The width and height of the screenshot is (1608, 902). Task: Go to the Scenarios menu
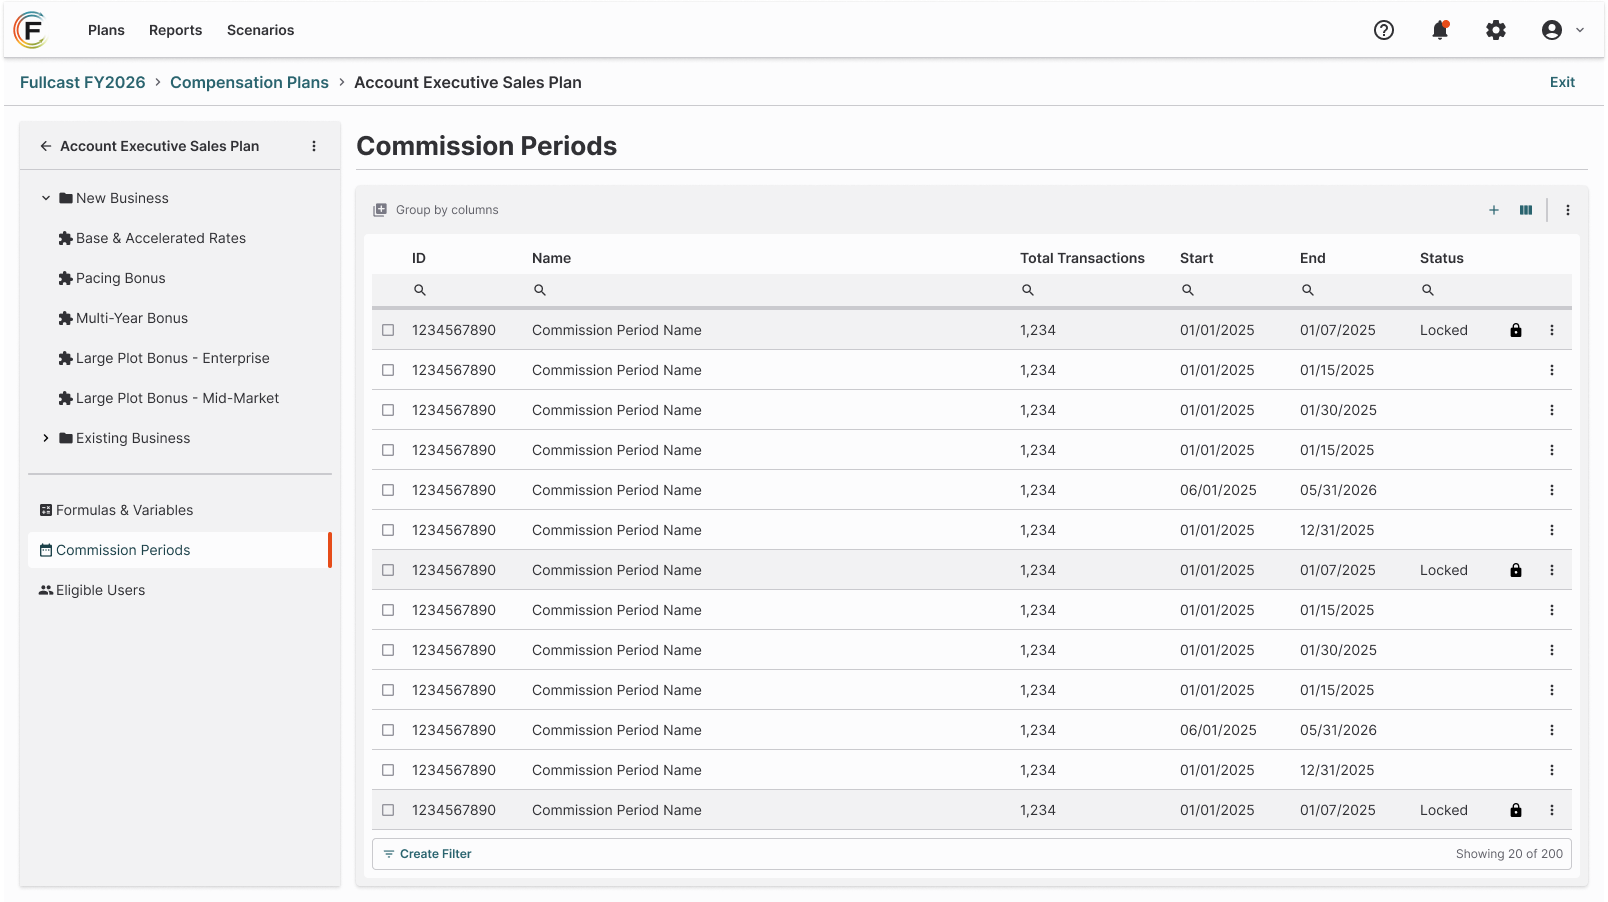(x=261, y=30)
